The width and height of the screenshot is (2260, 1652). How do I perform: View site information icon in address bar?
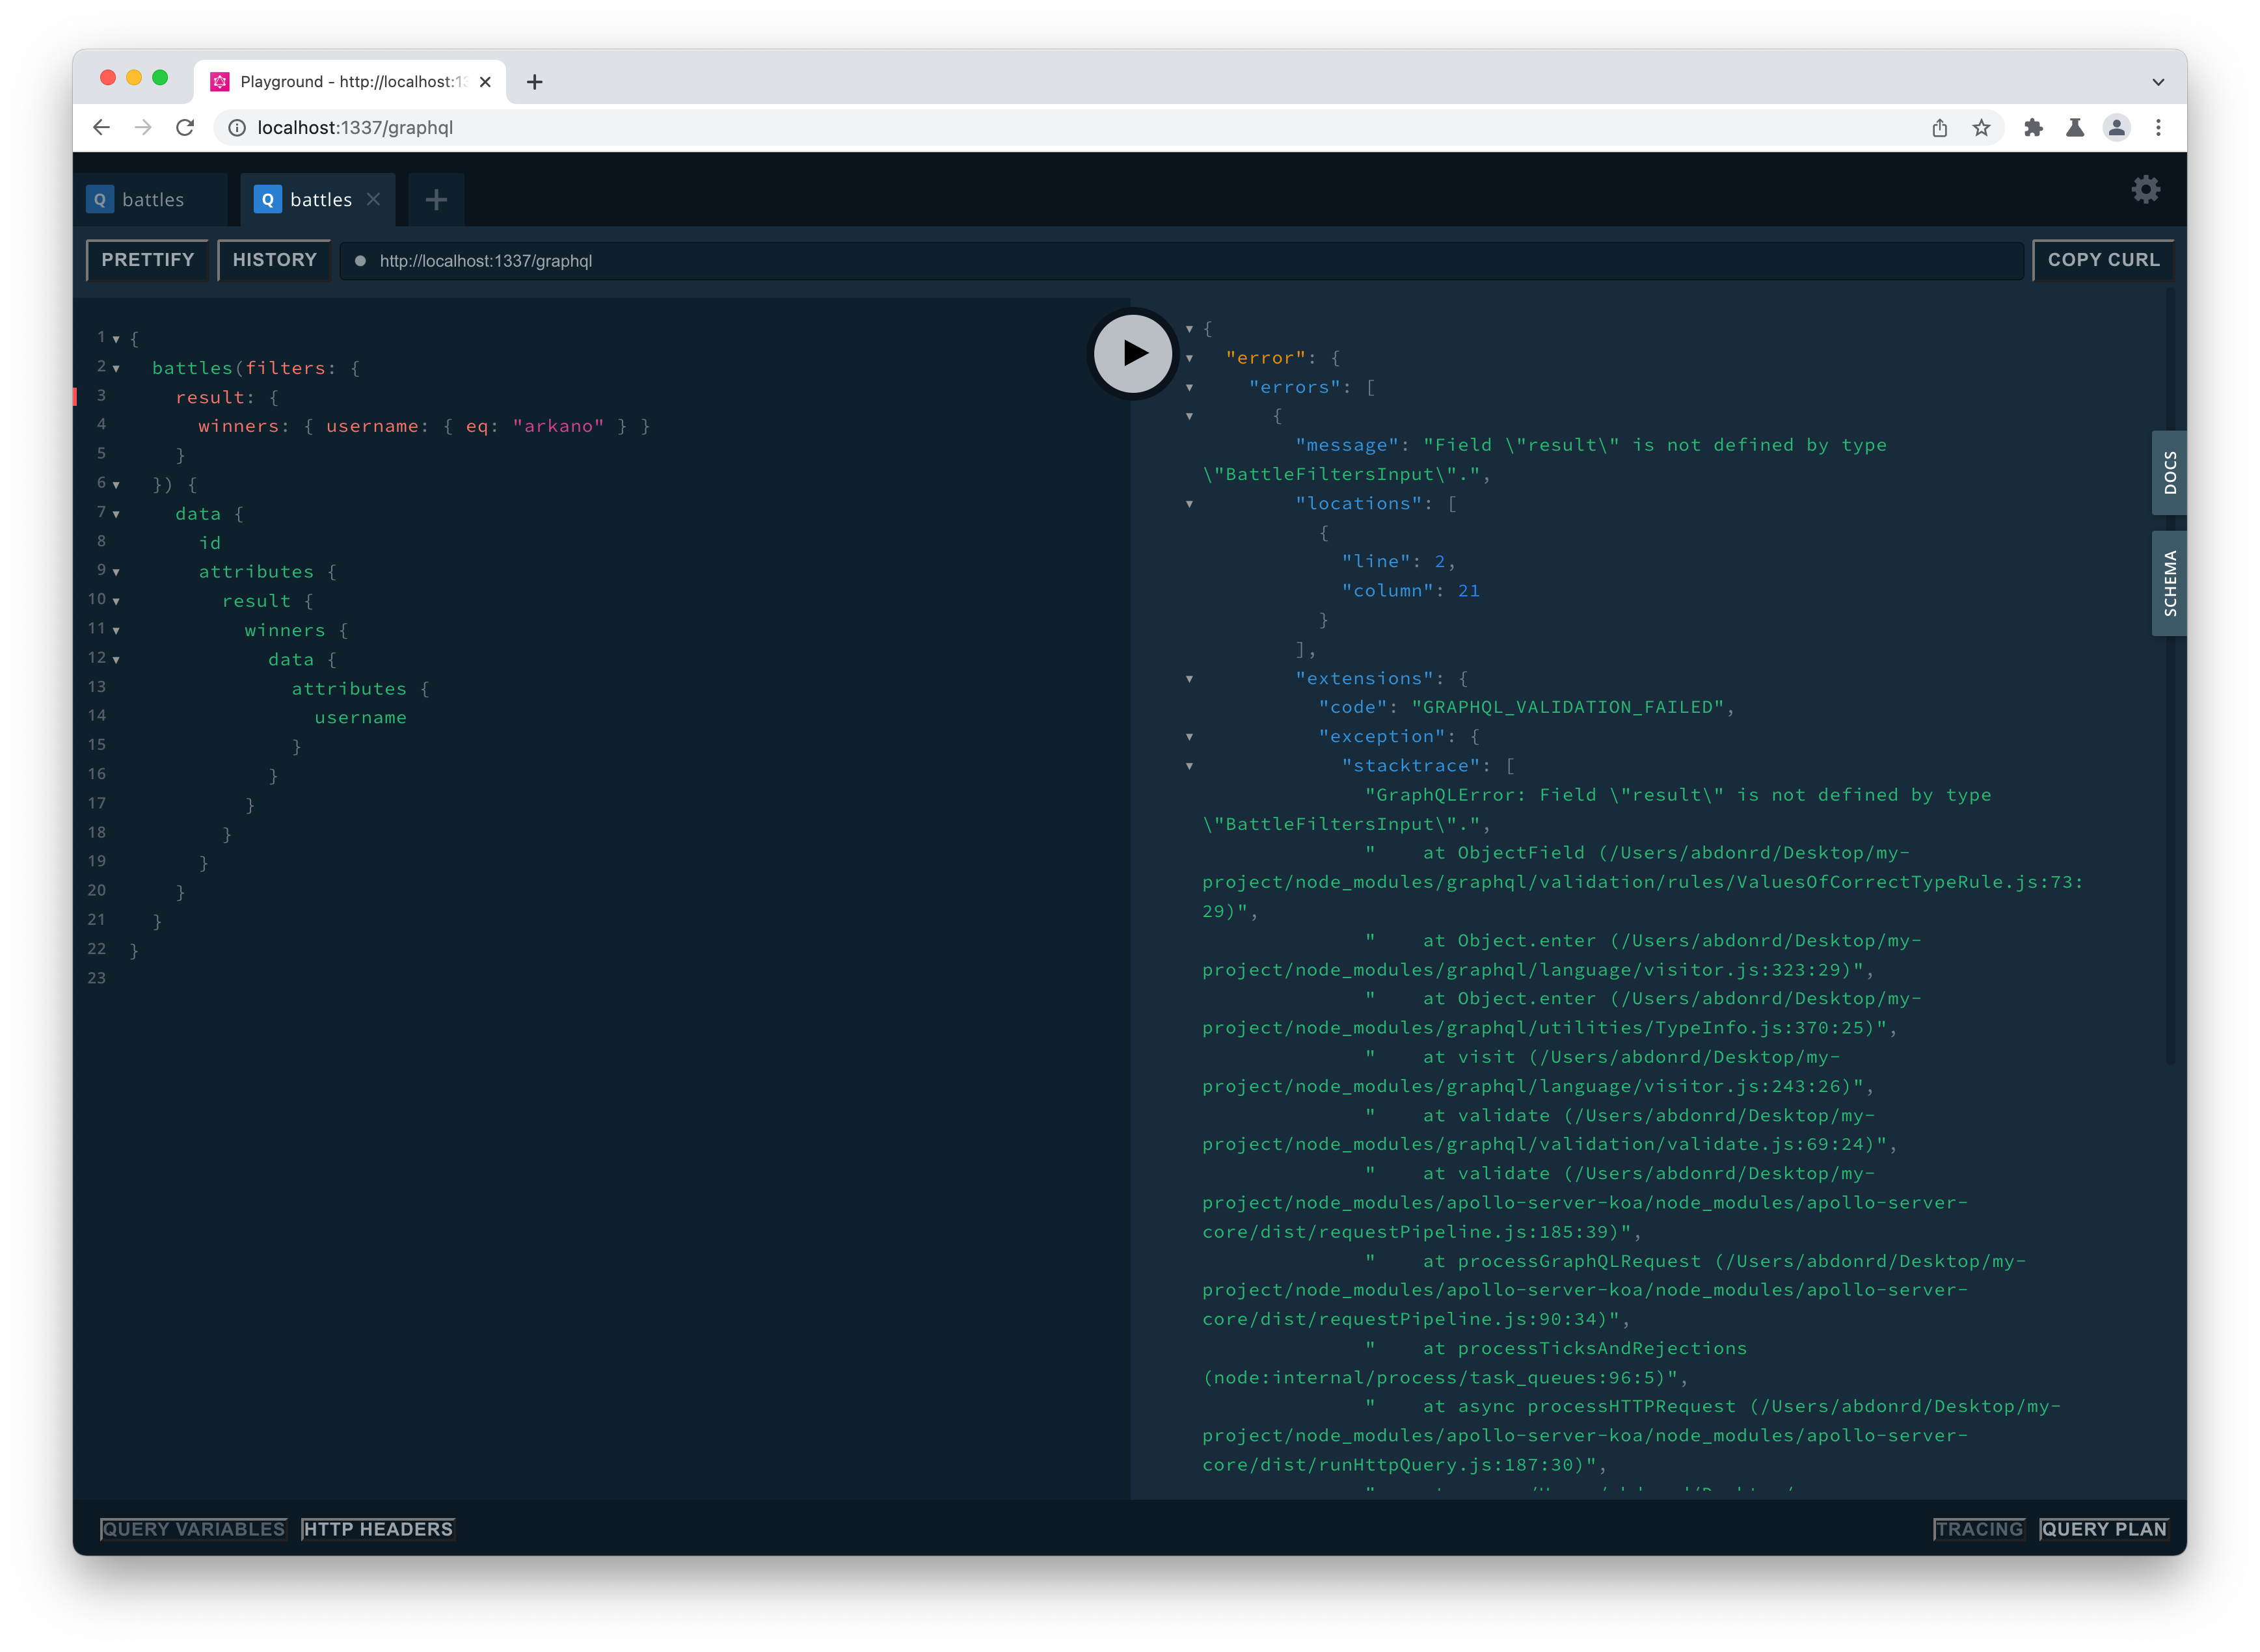tap(237, 127)
